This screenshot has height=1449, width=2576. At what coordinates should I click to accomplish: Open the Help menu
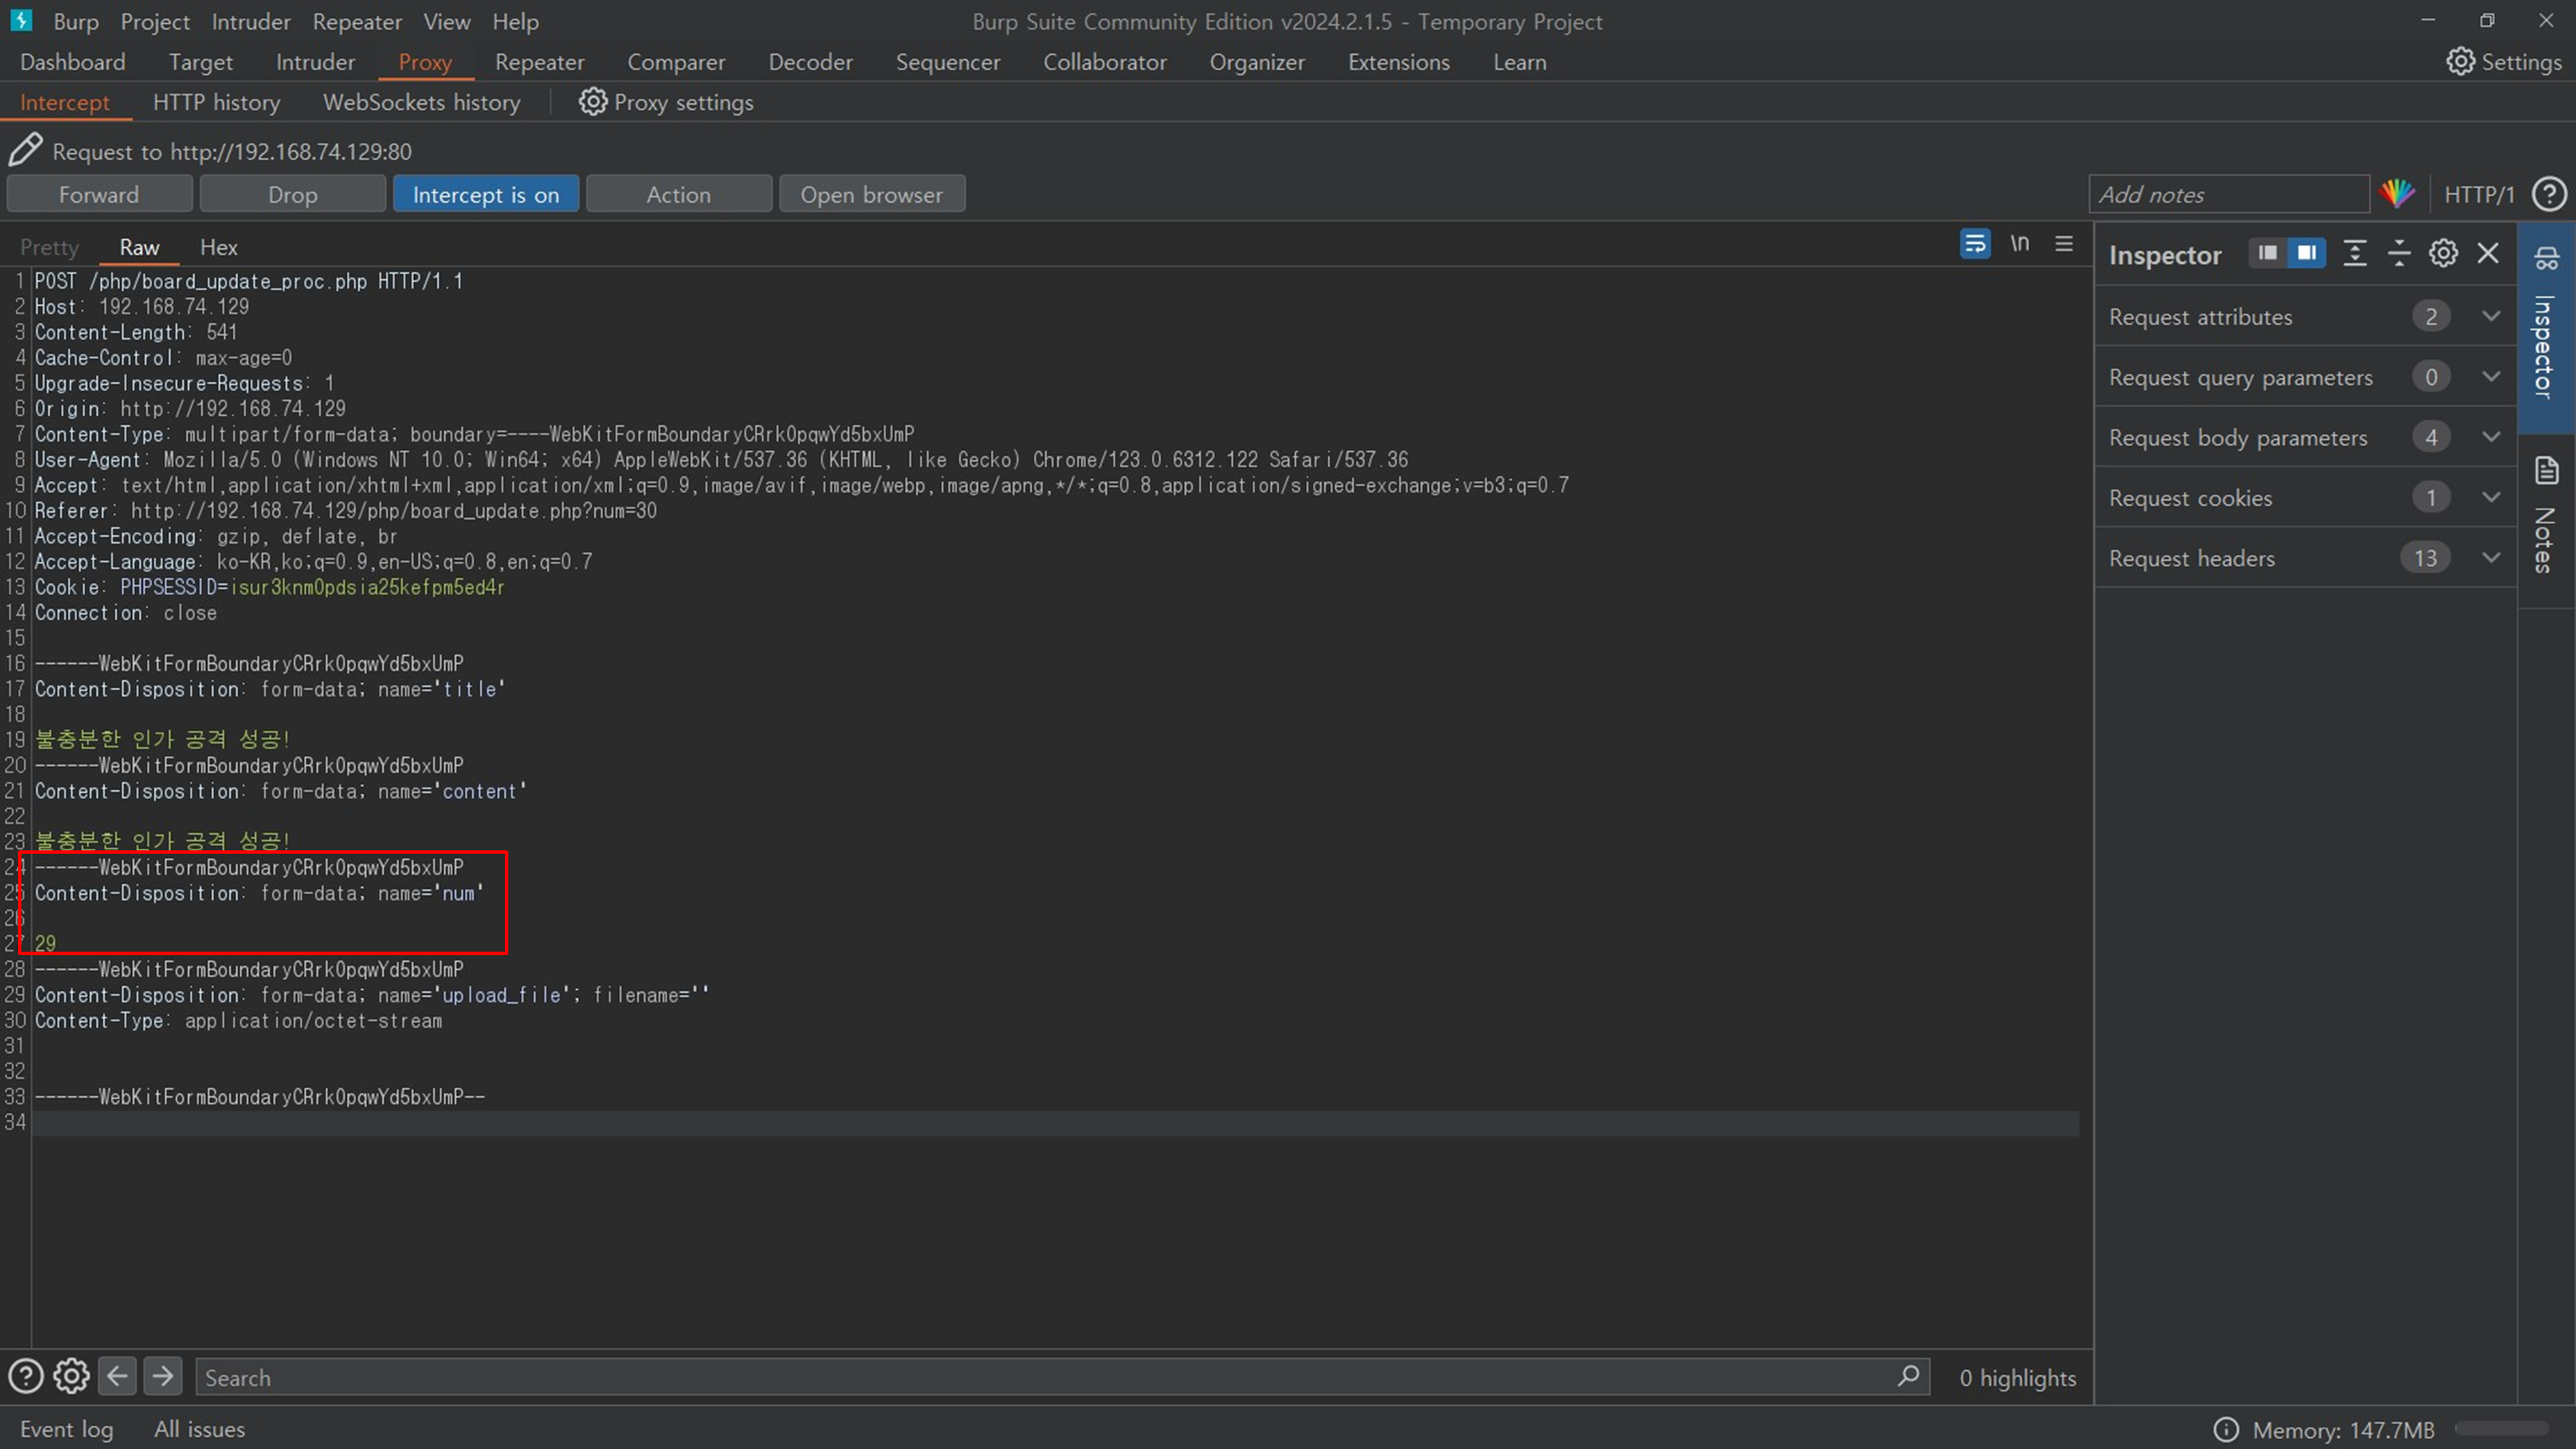pyautogui.click(x=515, y=21)
